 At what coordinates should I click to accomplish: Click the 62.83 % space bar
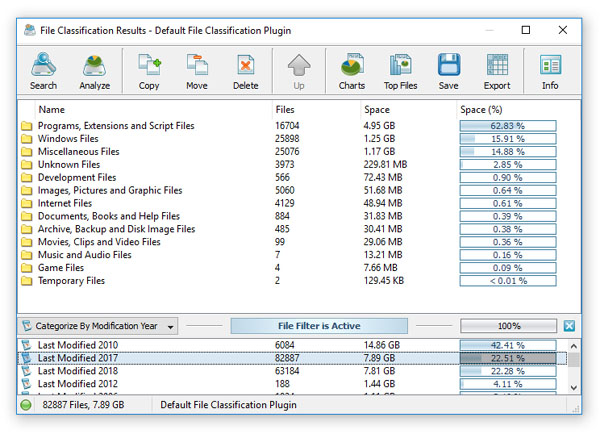(508, 126)
